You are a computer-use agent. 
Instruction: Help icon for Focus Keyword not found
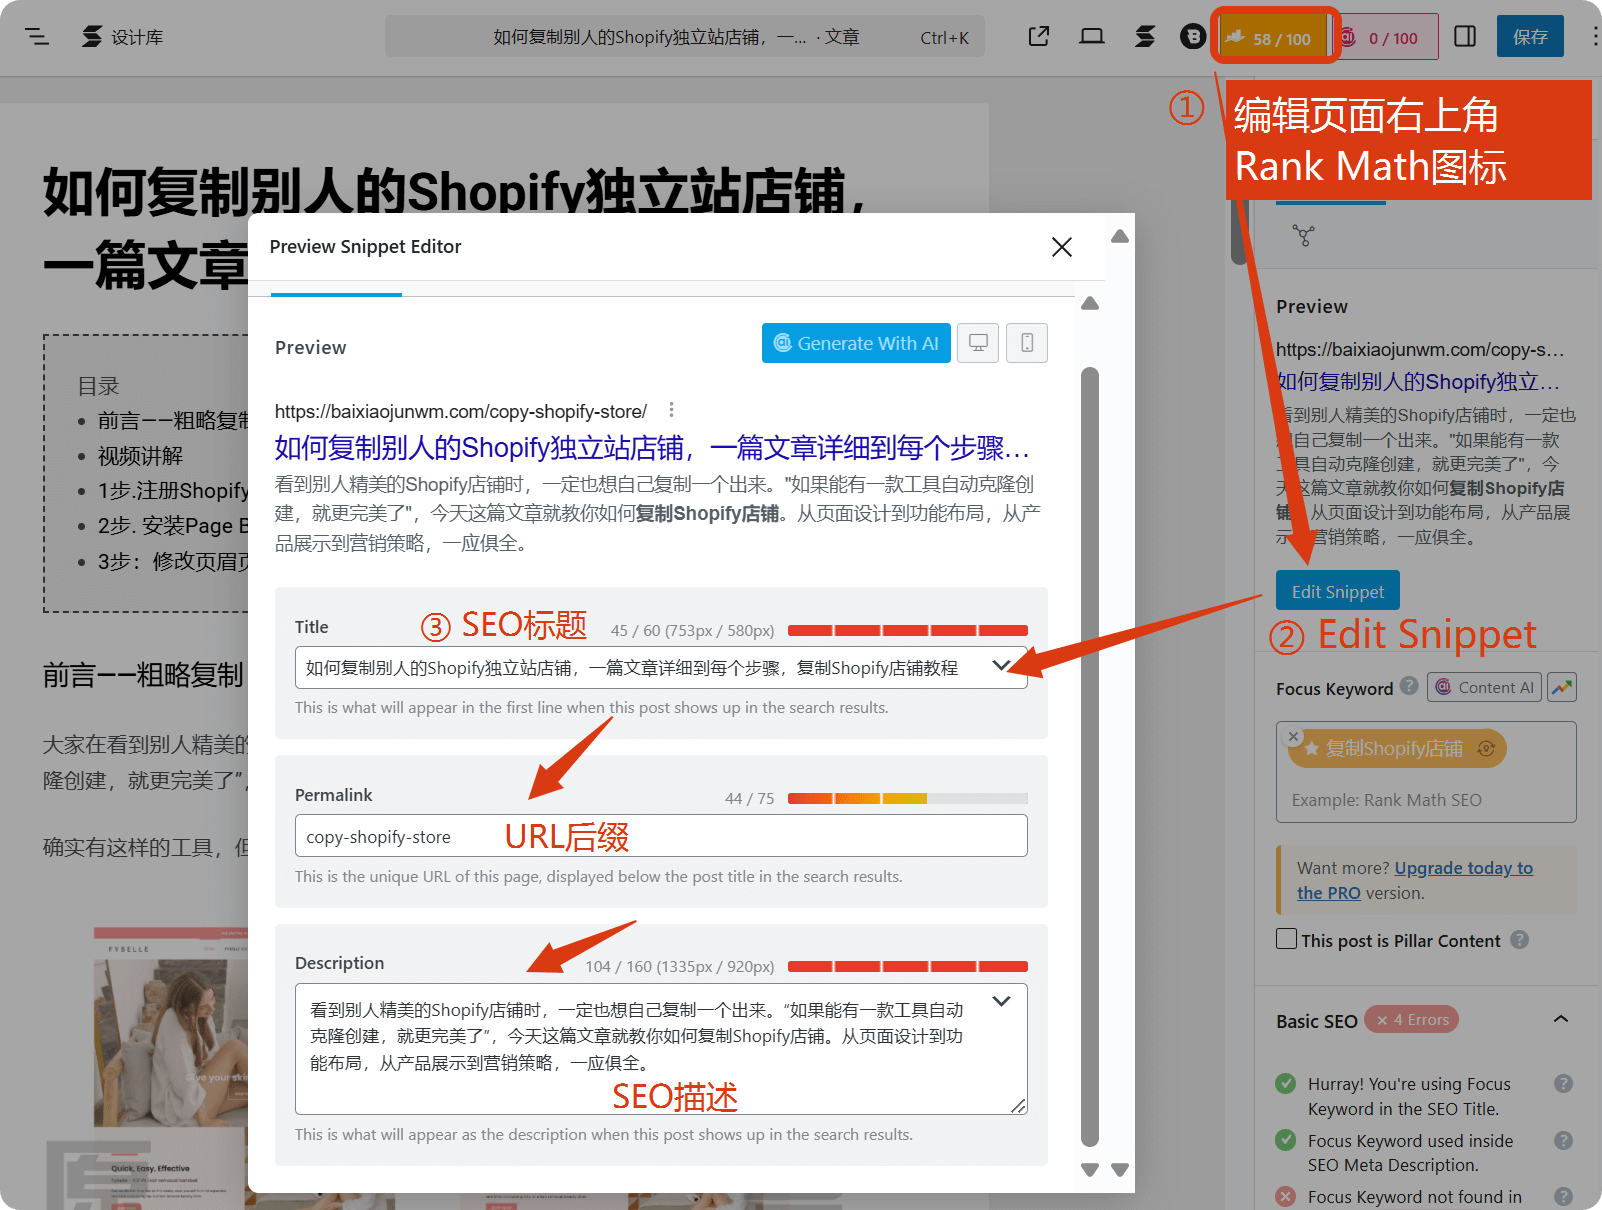[x=1564, y=1196]
